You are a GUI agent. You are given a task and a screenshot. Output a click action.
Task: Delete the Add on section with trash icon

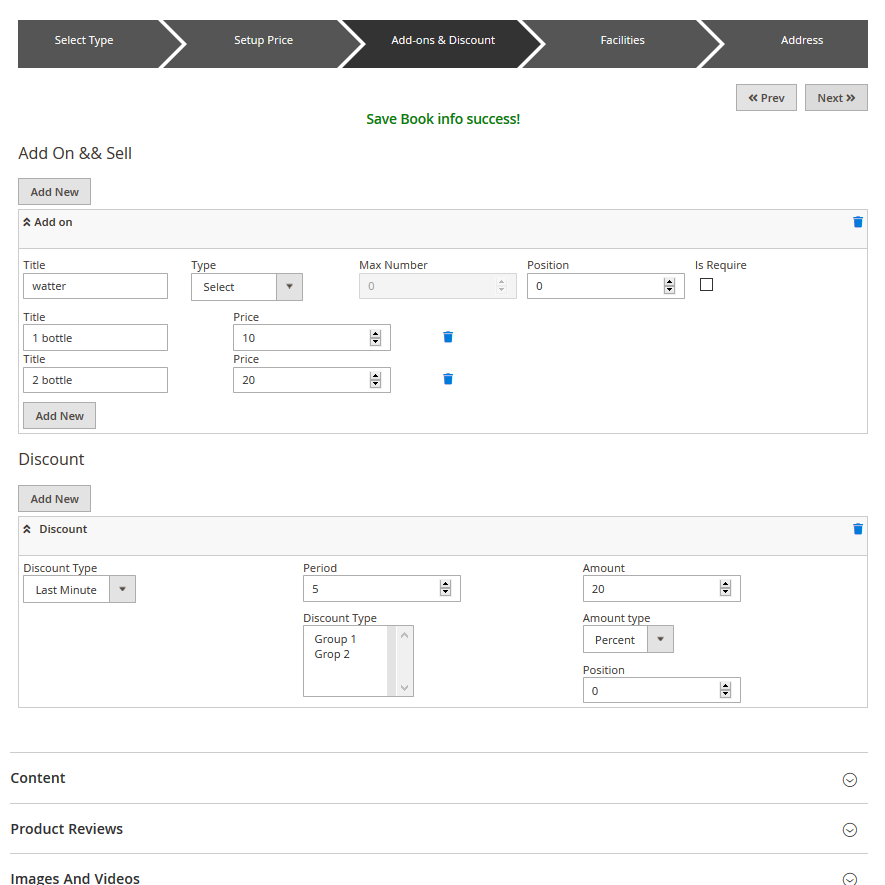857,222
